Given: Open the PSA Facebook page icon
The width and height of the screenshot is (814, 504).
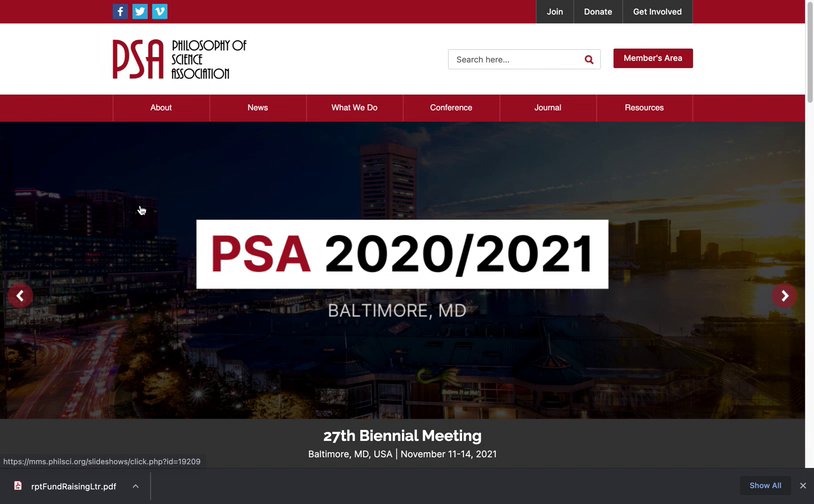Looking at the screenshot, I should coord(120,12).
